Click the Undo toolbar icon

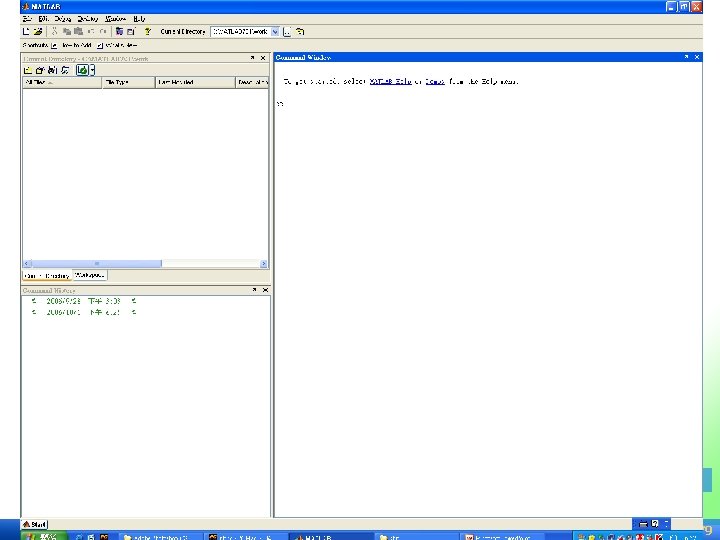point(91,31)
